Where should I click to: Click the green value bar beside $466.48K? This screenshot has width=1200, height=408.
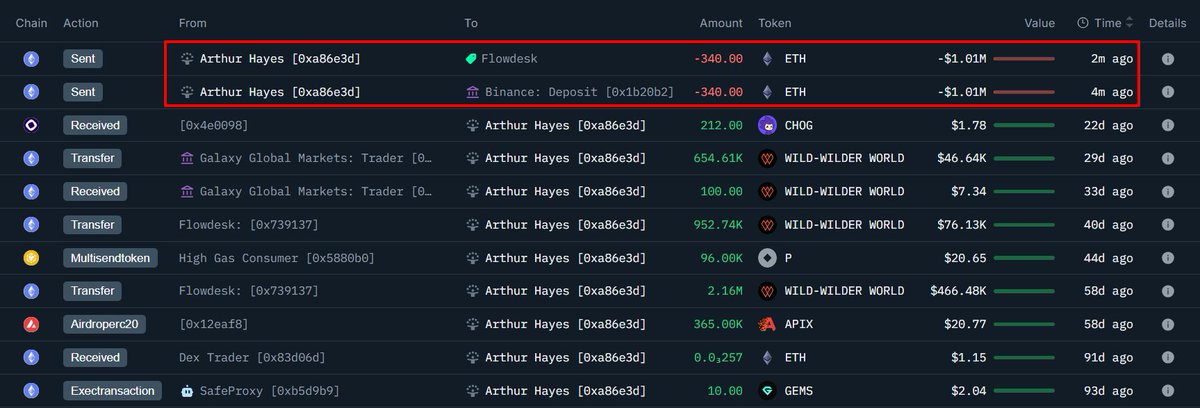pyautogui.click(x=1023, y=290)
